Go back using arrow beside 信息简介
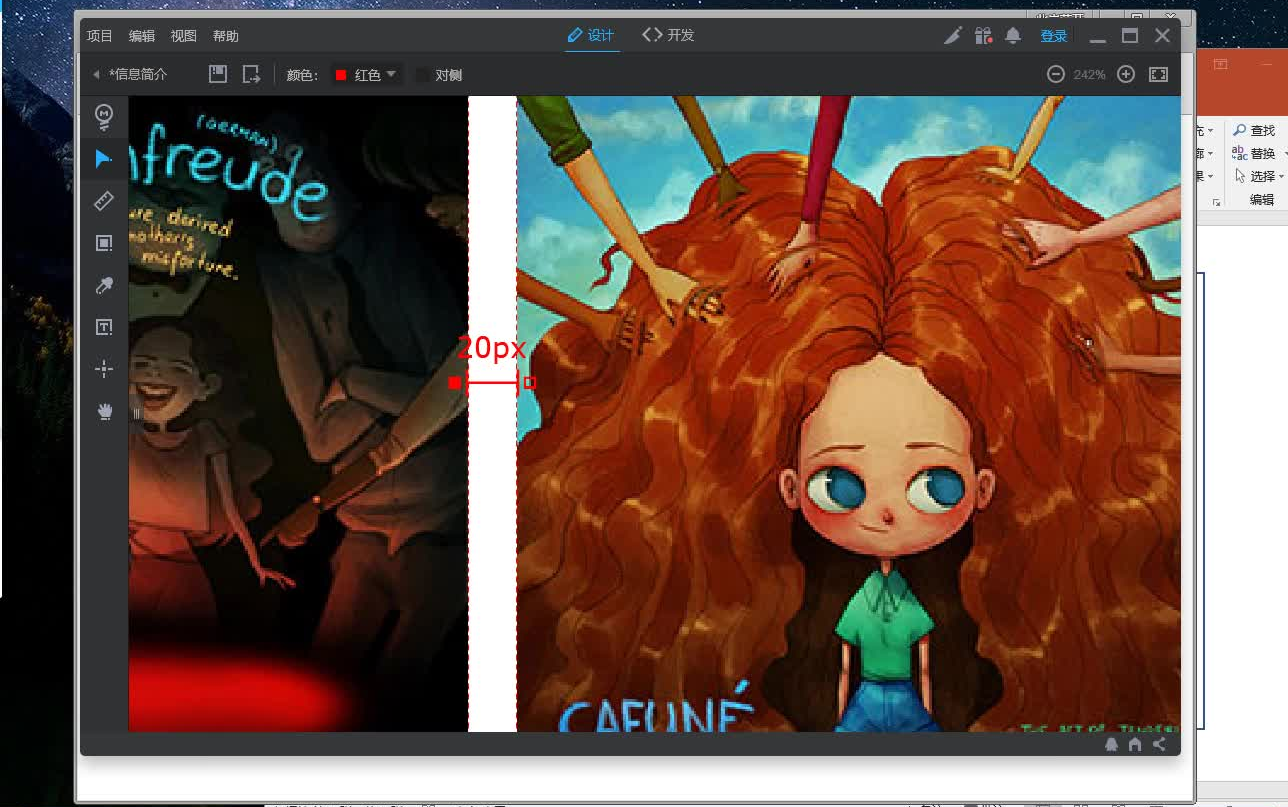The width and height of the screenshot is (1288, 807). tap(96, 75)
